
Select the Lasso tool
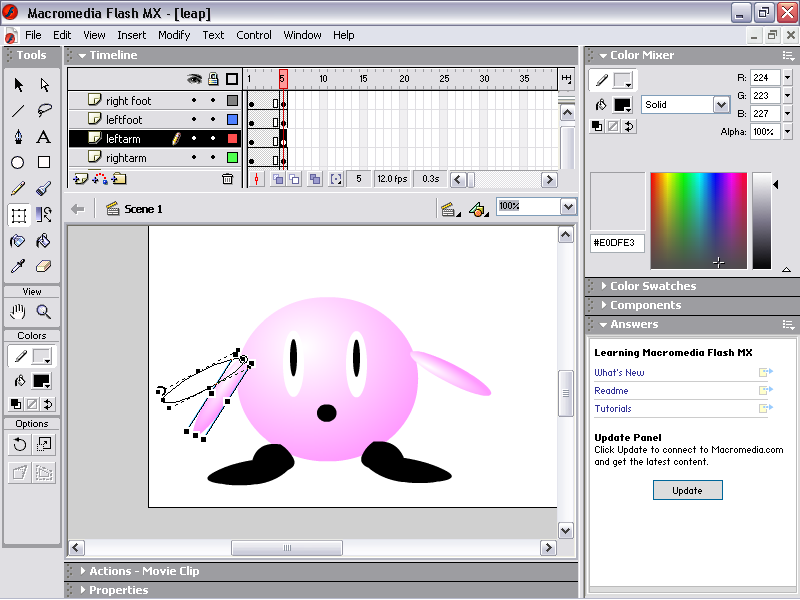tap(44, 111)
